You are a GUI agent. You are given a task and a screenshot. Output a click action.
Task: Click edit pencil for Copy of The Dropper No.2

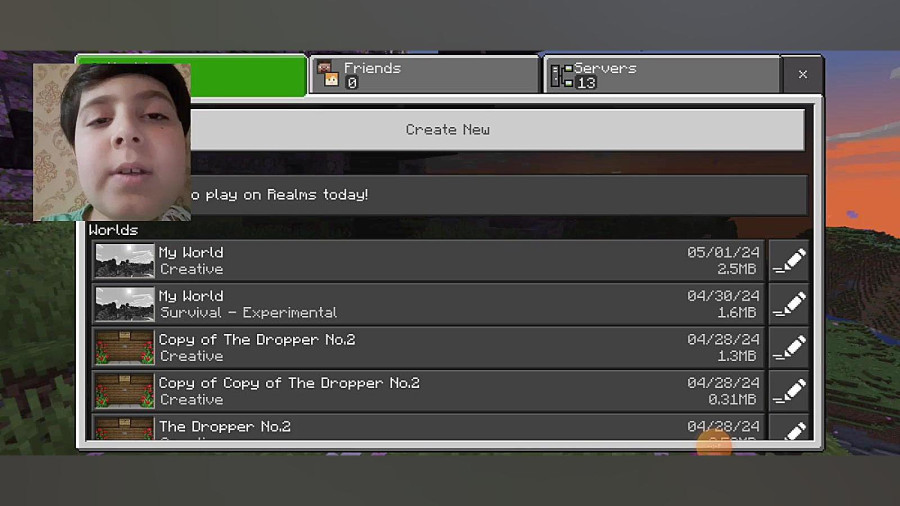[x=789, y=348]
